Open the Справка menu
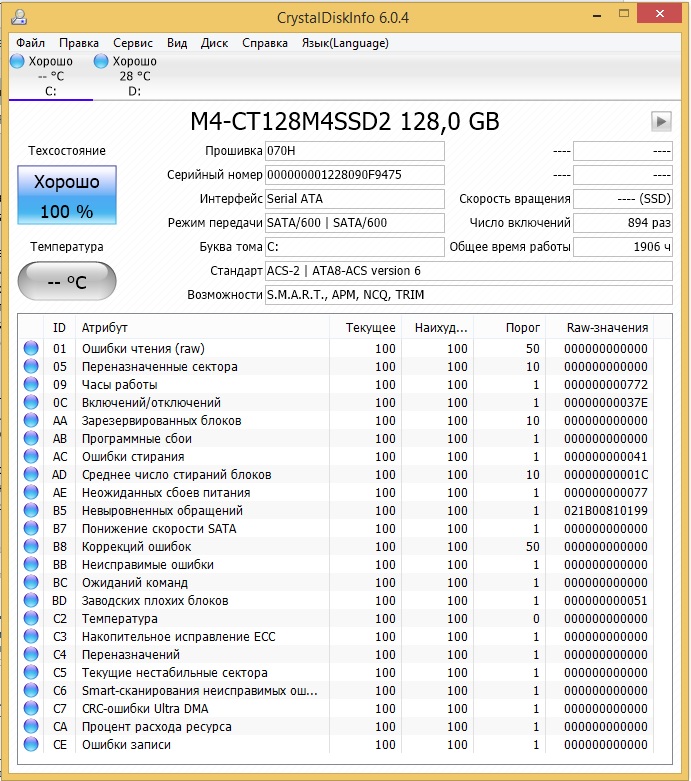 265,43
